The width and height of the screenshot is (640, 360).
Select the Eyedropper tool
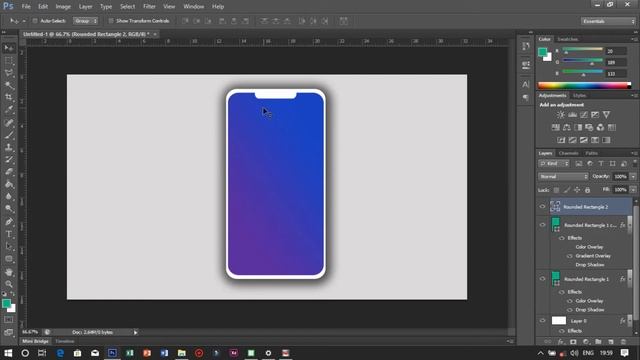(9, 110)
